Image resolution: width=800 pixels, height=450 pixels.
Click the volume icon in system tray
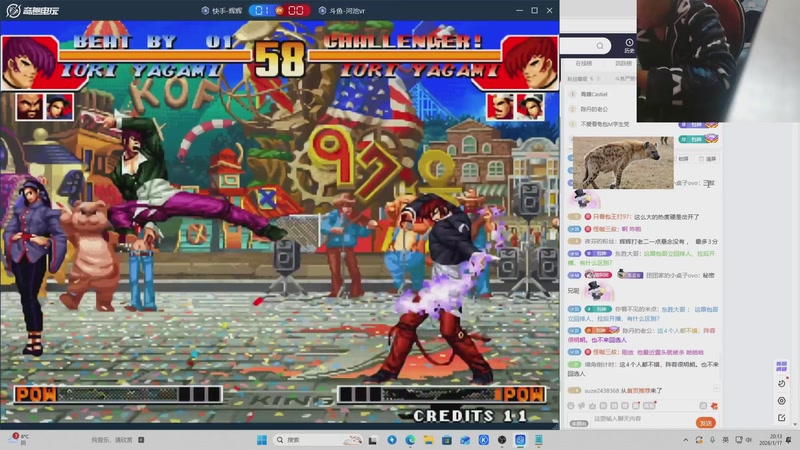749,440
